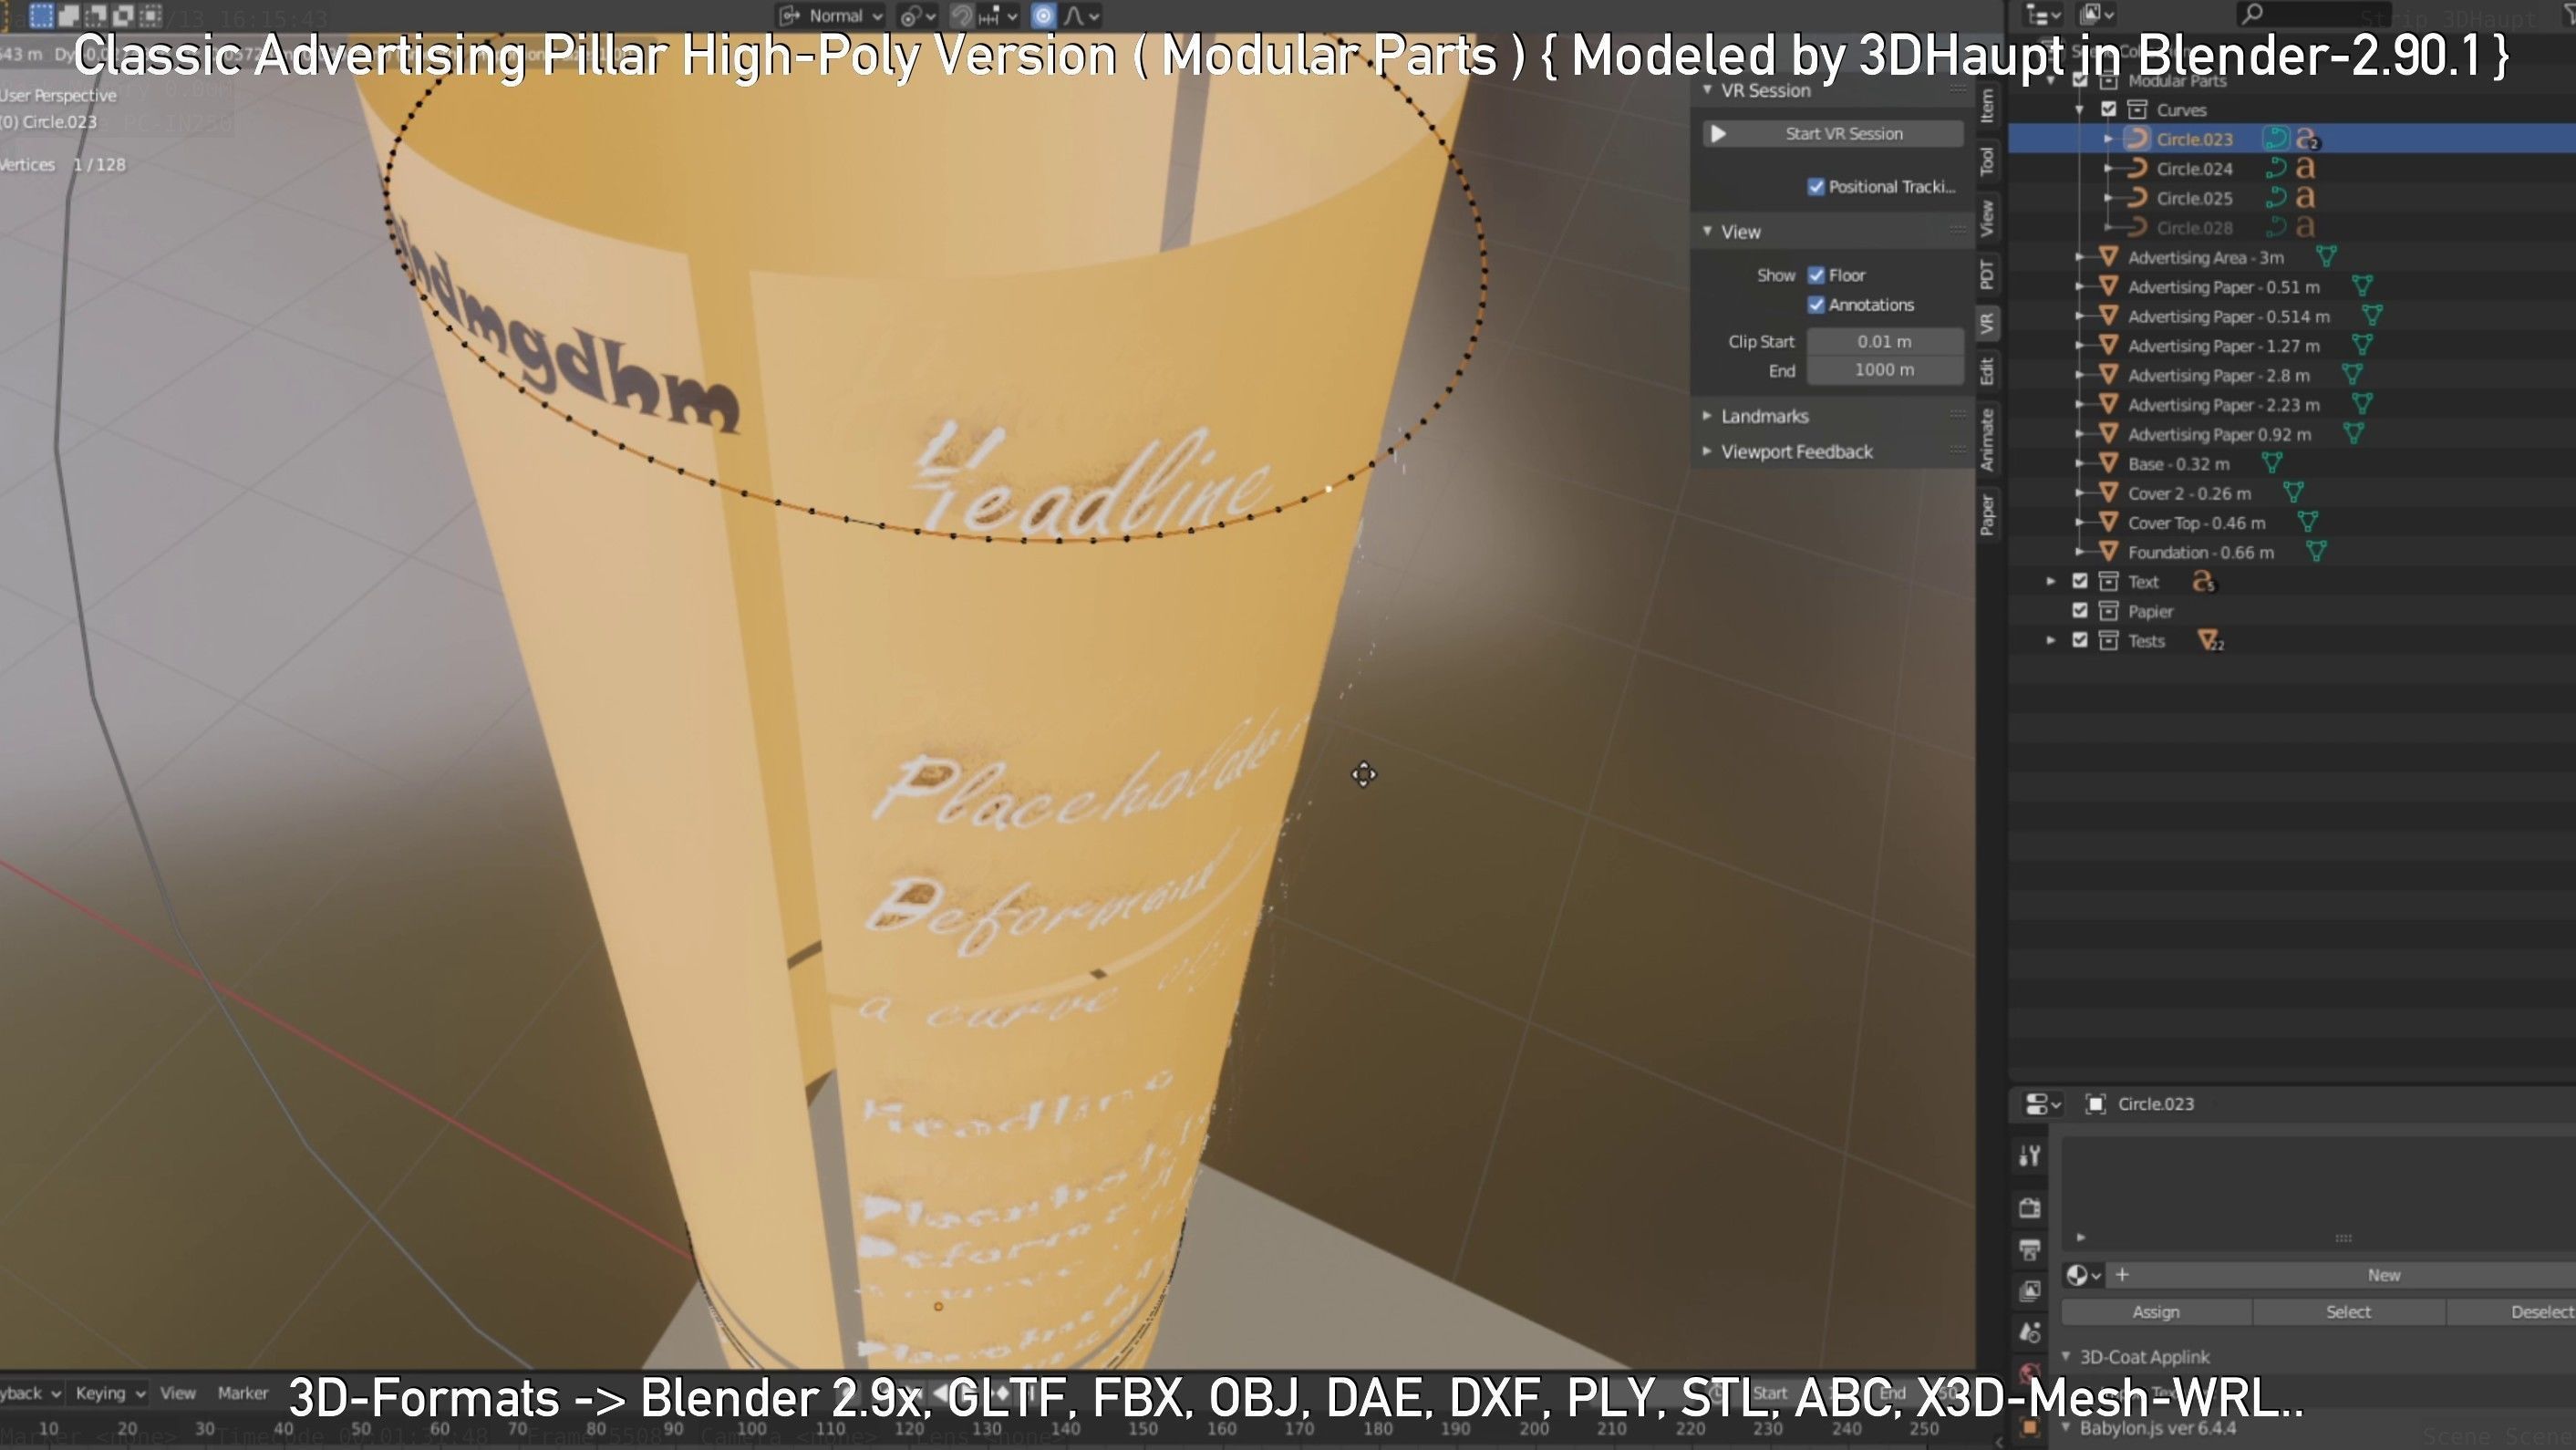Click the plus icon beside New material
Image resolution: width=2576 pixels, height=1450 pixels.
click(x=2122, y=1274)
